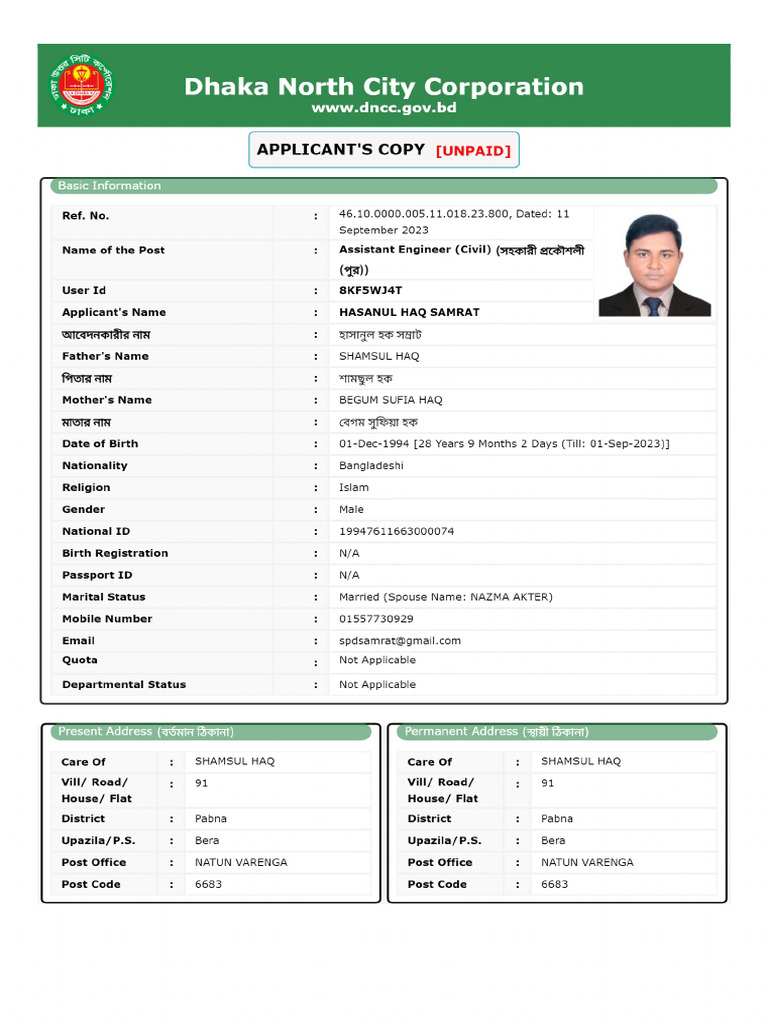Select the Dhaka North City Corporation title
Viewport: 768px width, 1024px height.
[383, 86]
